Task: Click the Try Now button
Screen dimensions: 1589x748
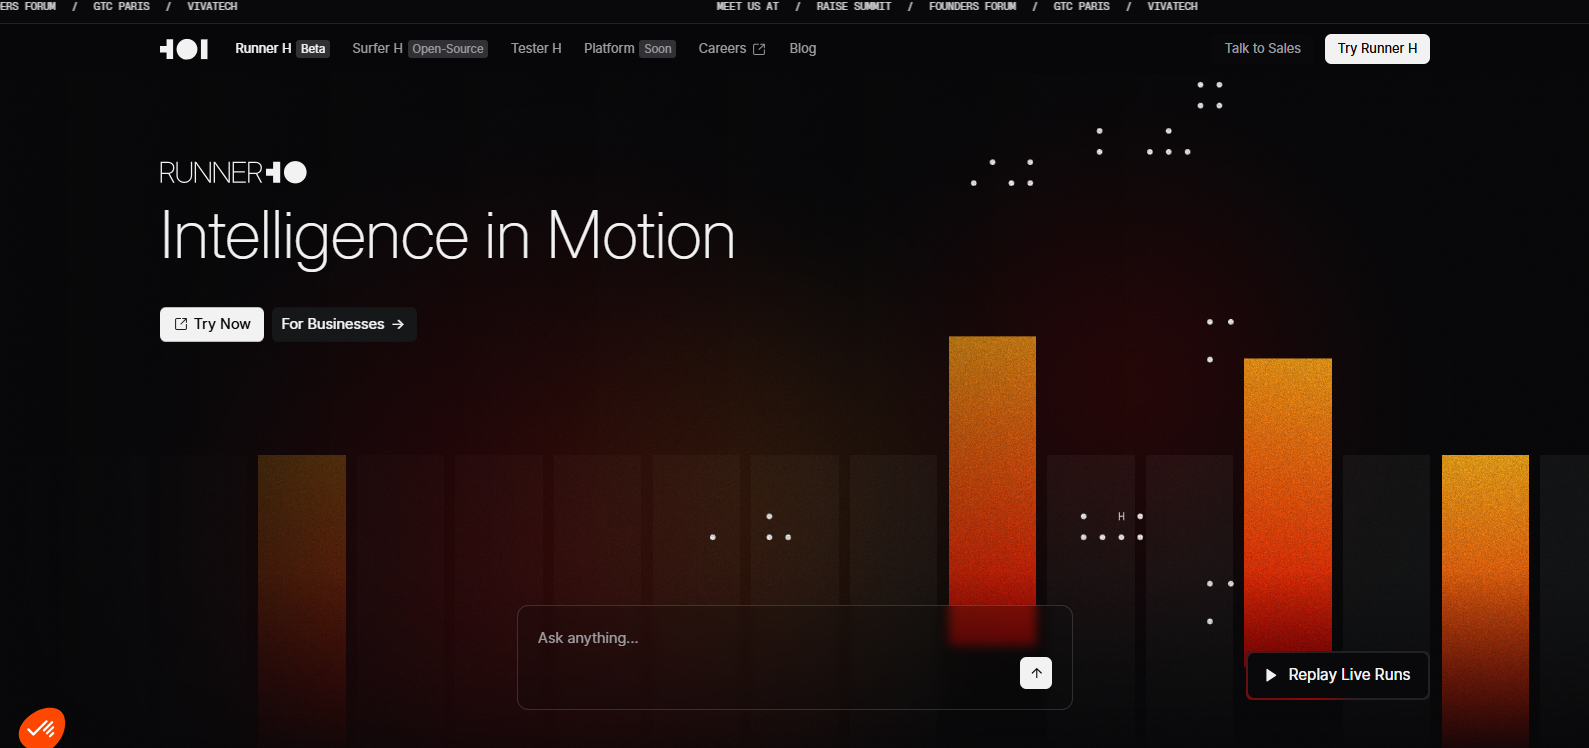Action: click(212, 324)
